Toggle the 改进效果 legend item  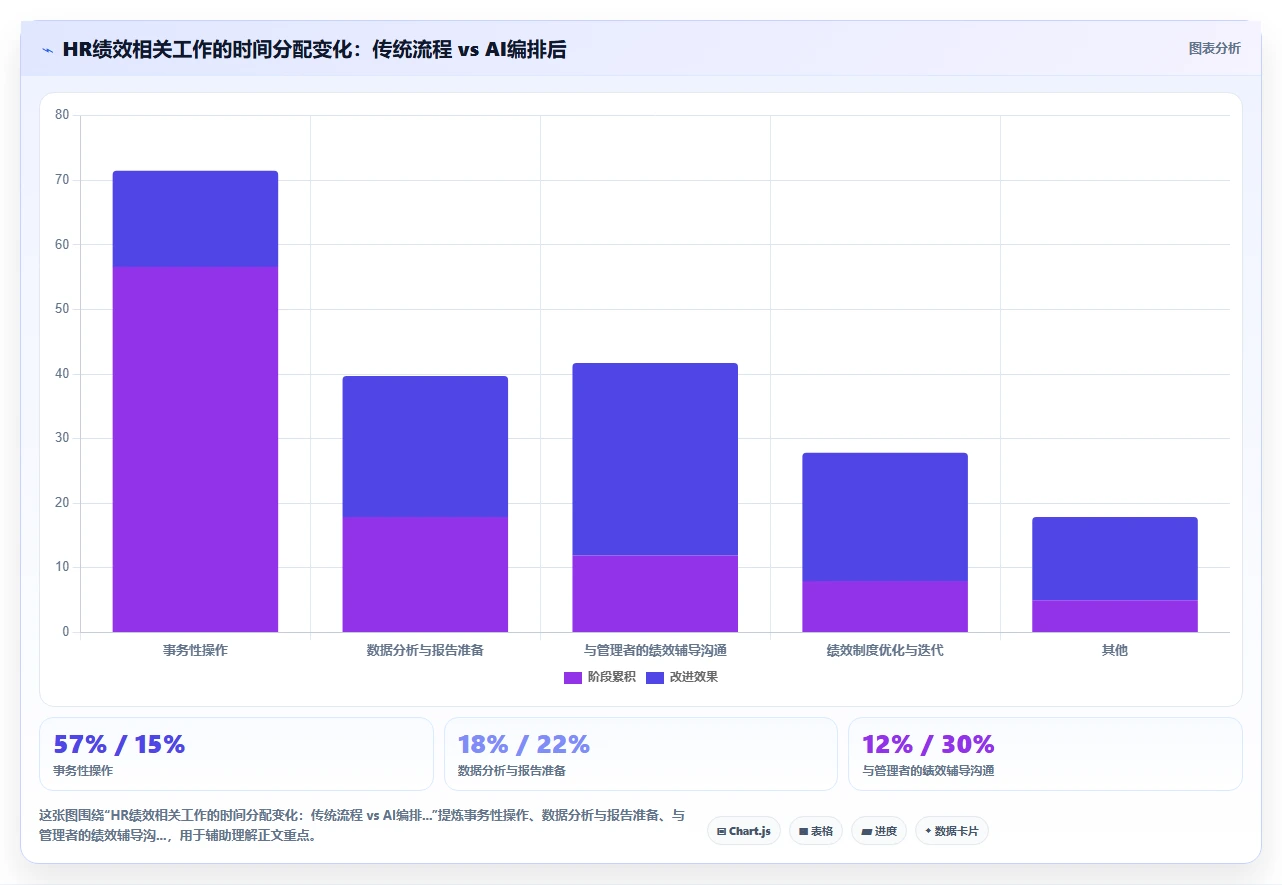682,677
